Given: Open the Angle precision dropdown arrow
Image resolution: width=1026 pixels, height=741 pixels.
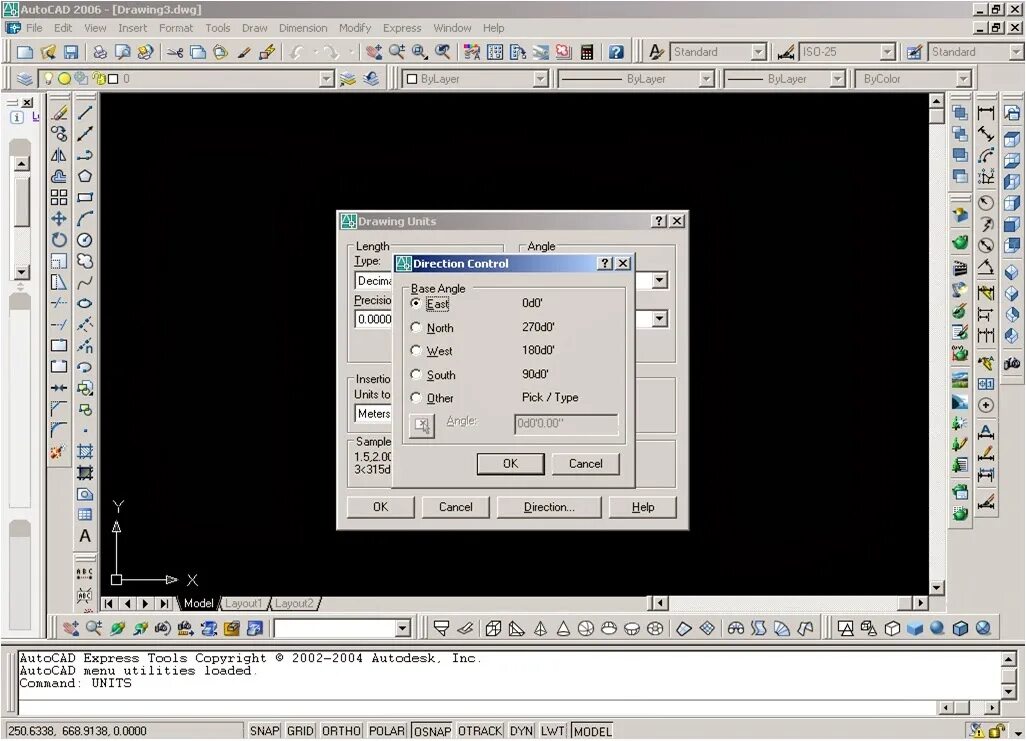Looking at the screenshot, I should coord(660,319).
